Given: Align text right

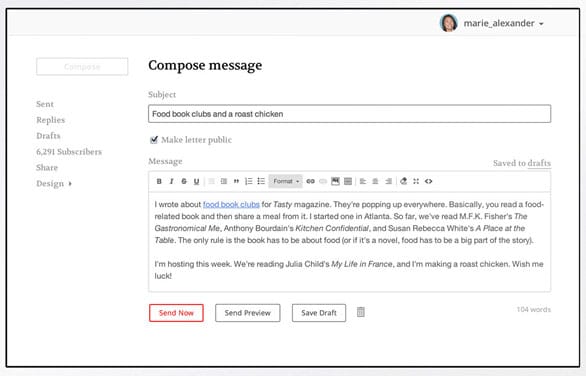Looking at the screenshot, I should 388,181.
